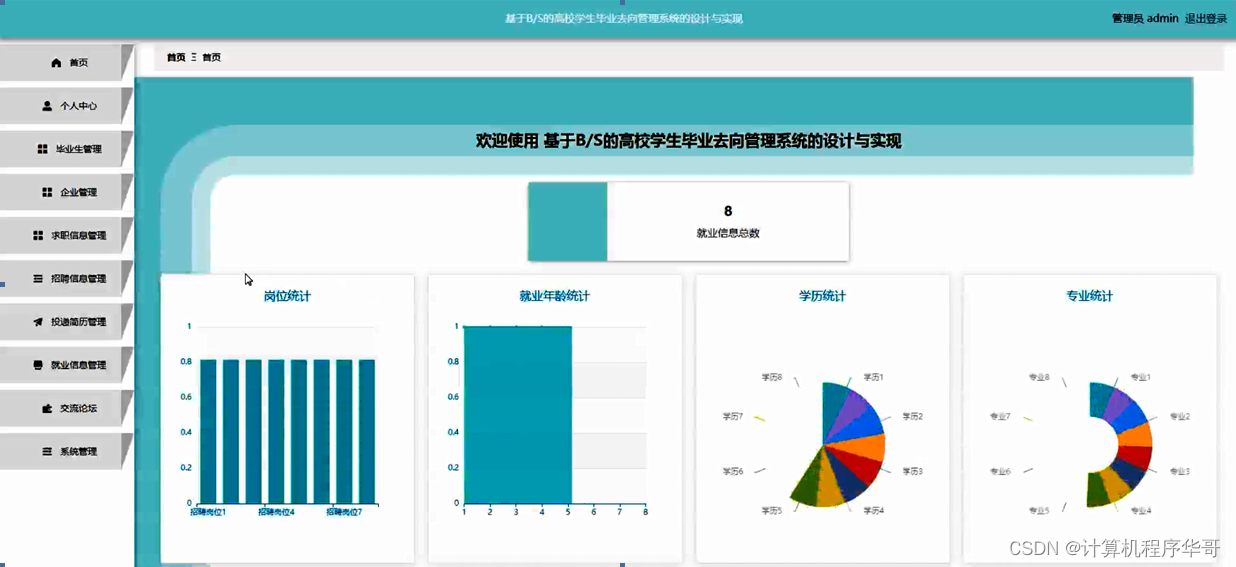Click the 学历4 pie label
Viewport: 1236px width, 567px height.
[873, 510]
